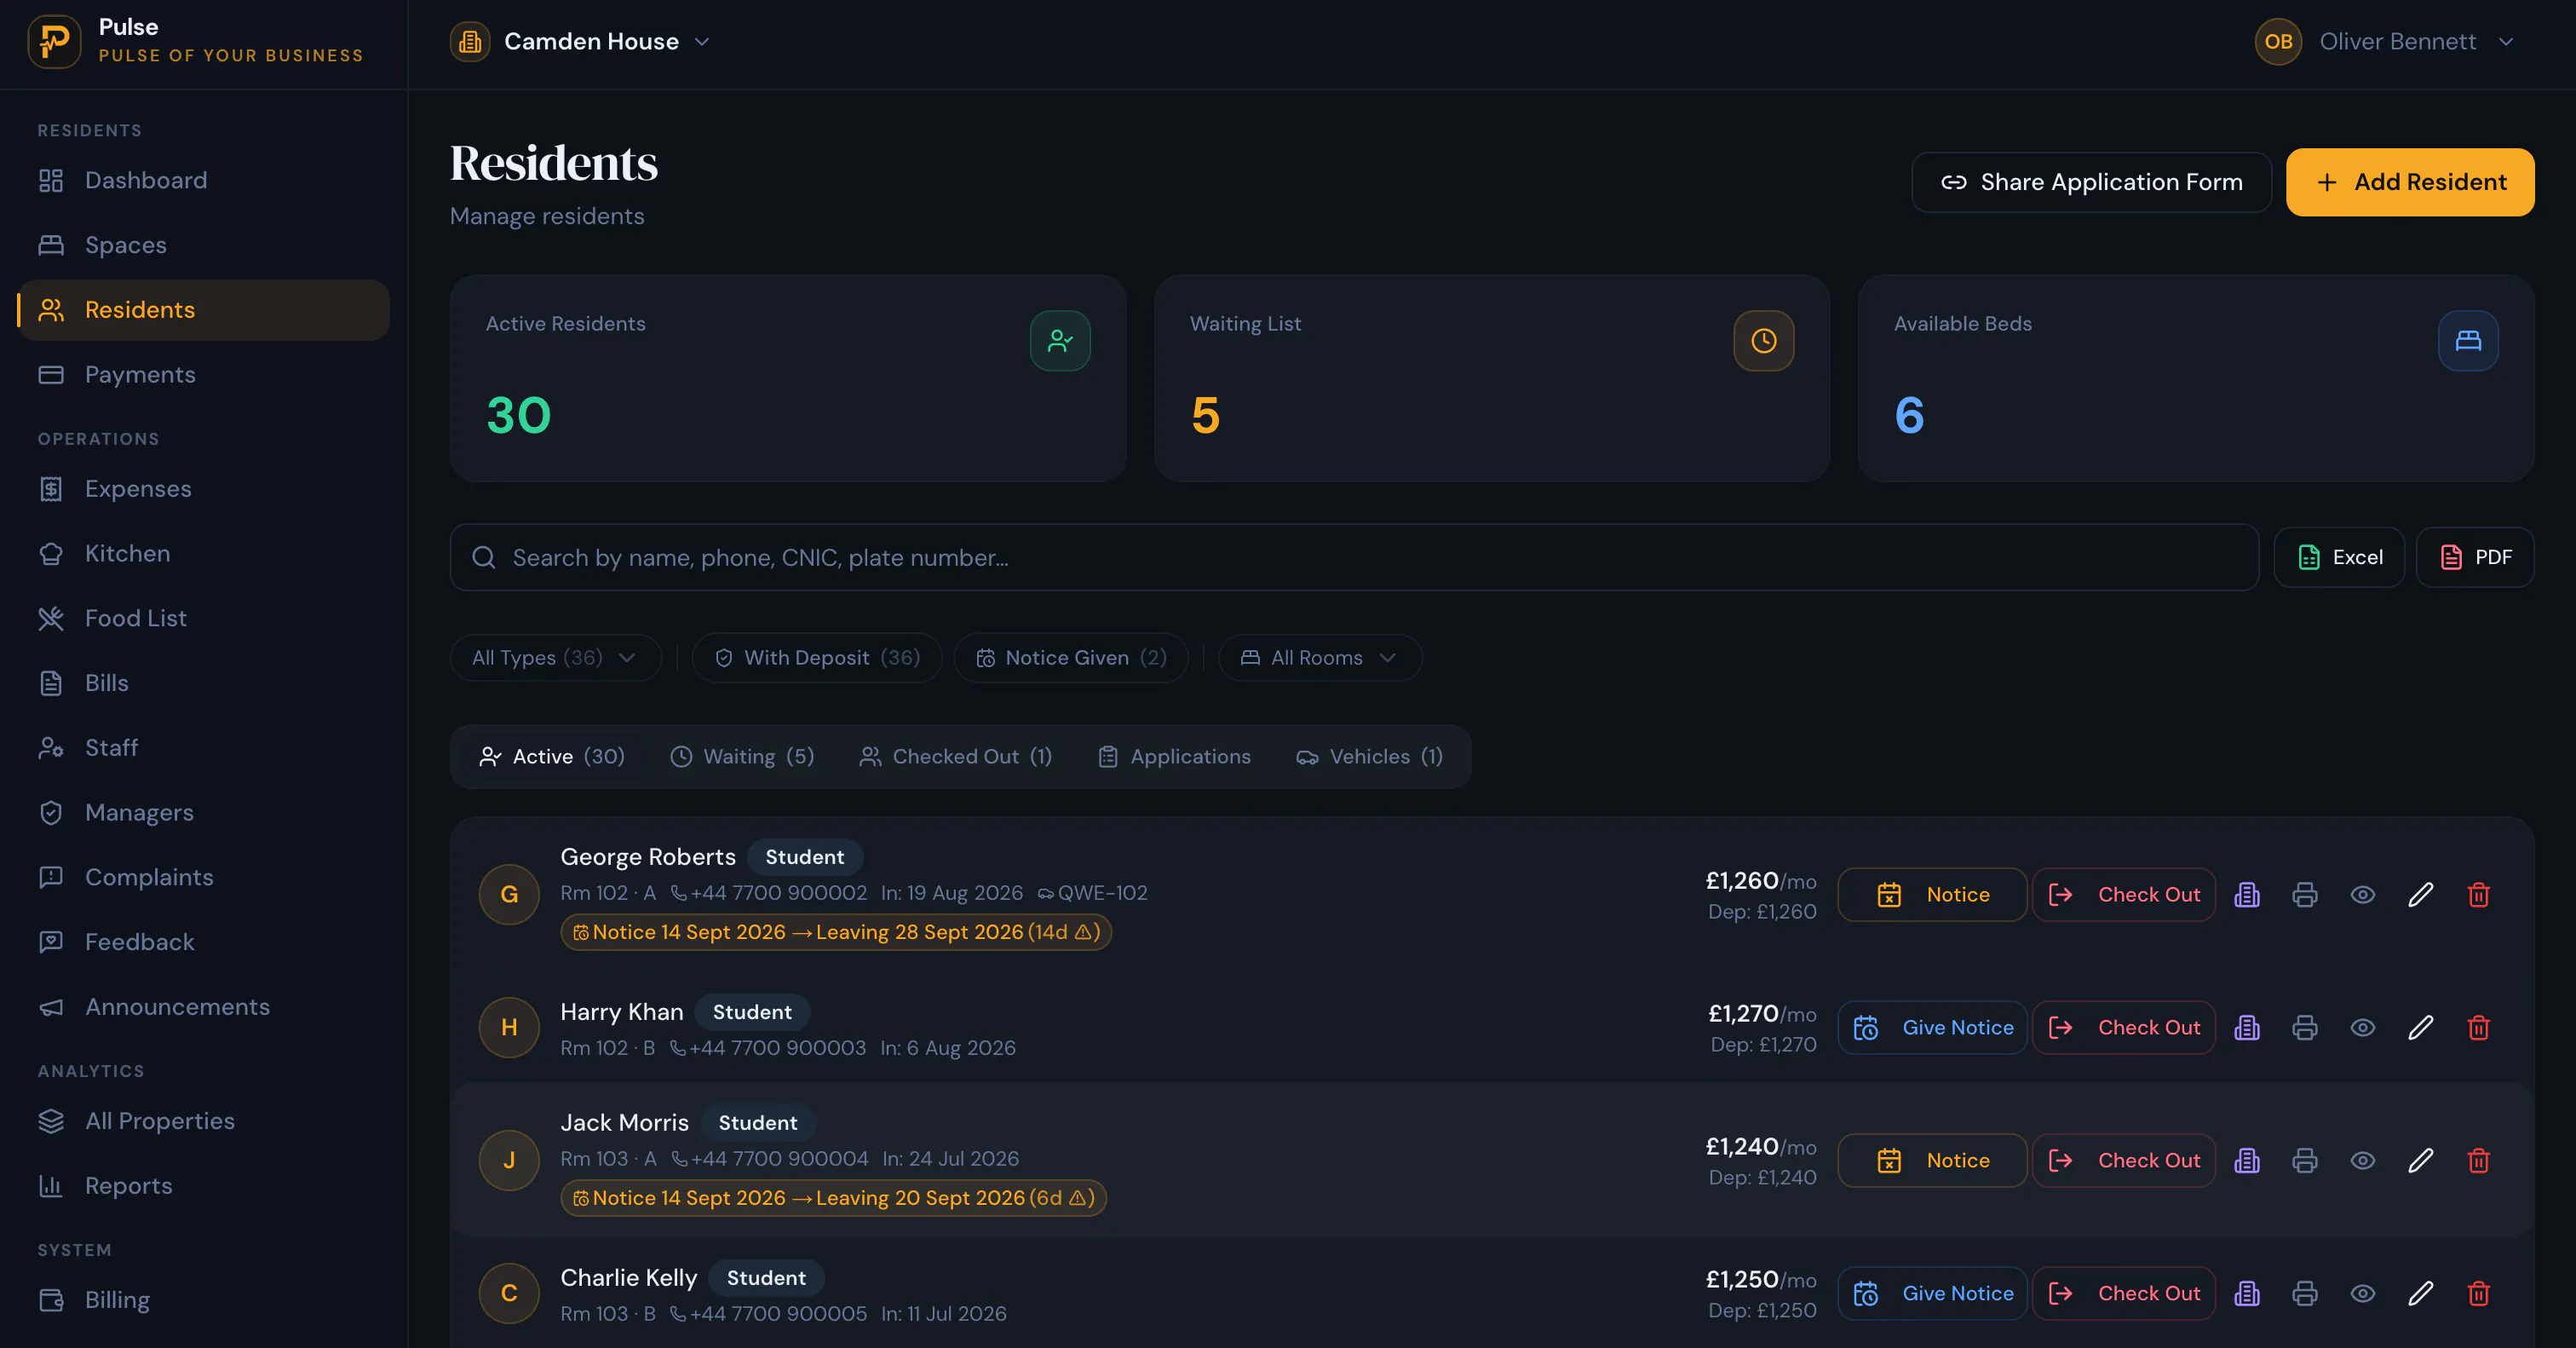
Task: Focus the resident search field
Action: [1354, 557]
